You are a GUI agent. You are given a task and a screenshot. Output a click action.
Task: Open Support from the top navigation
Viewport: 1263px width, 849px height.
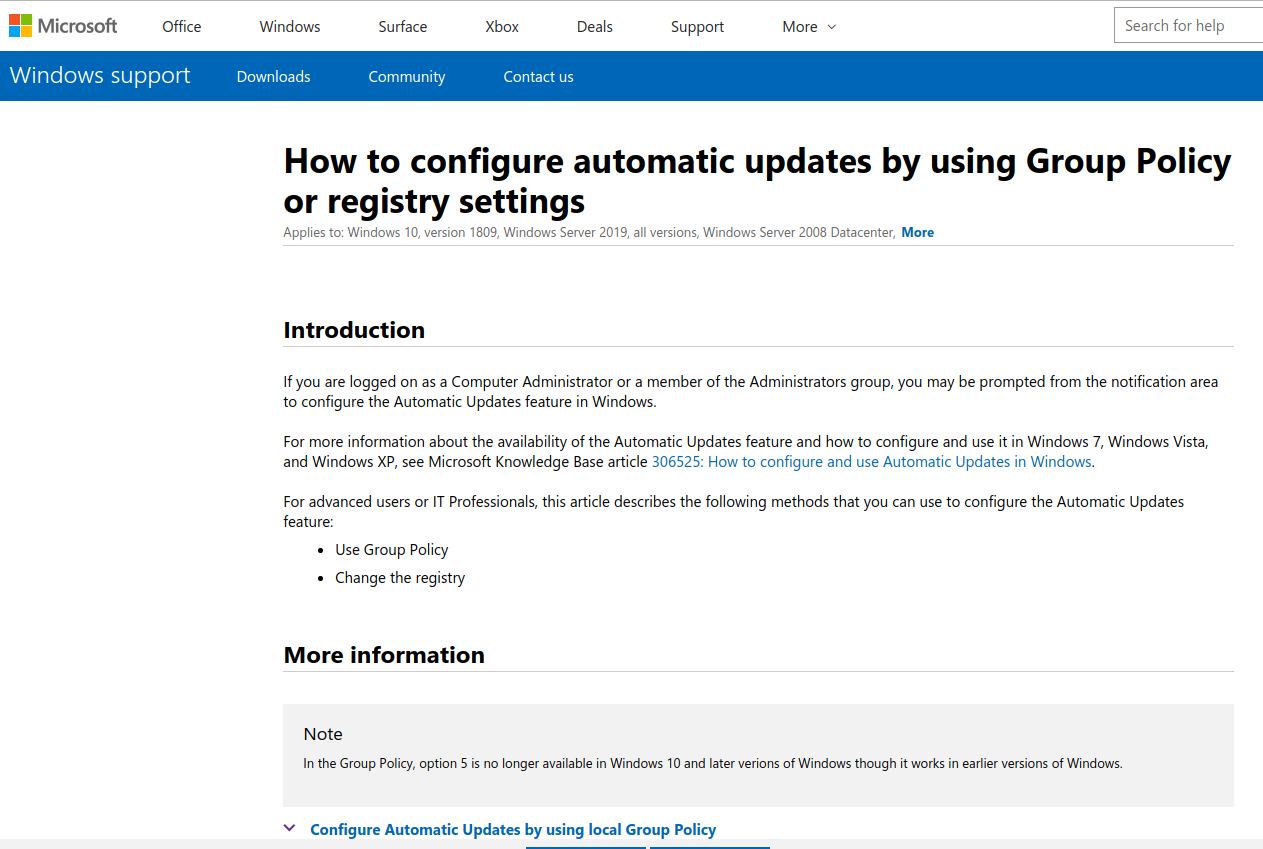697,27
